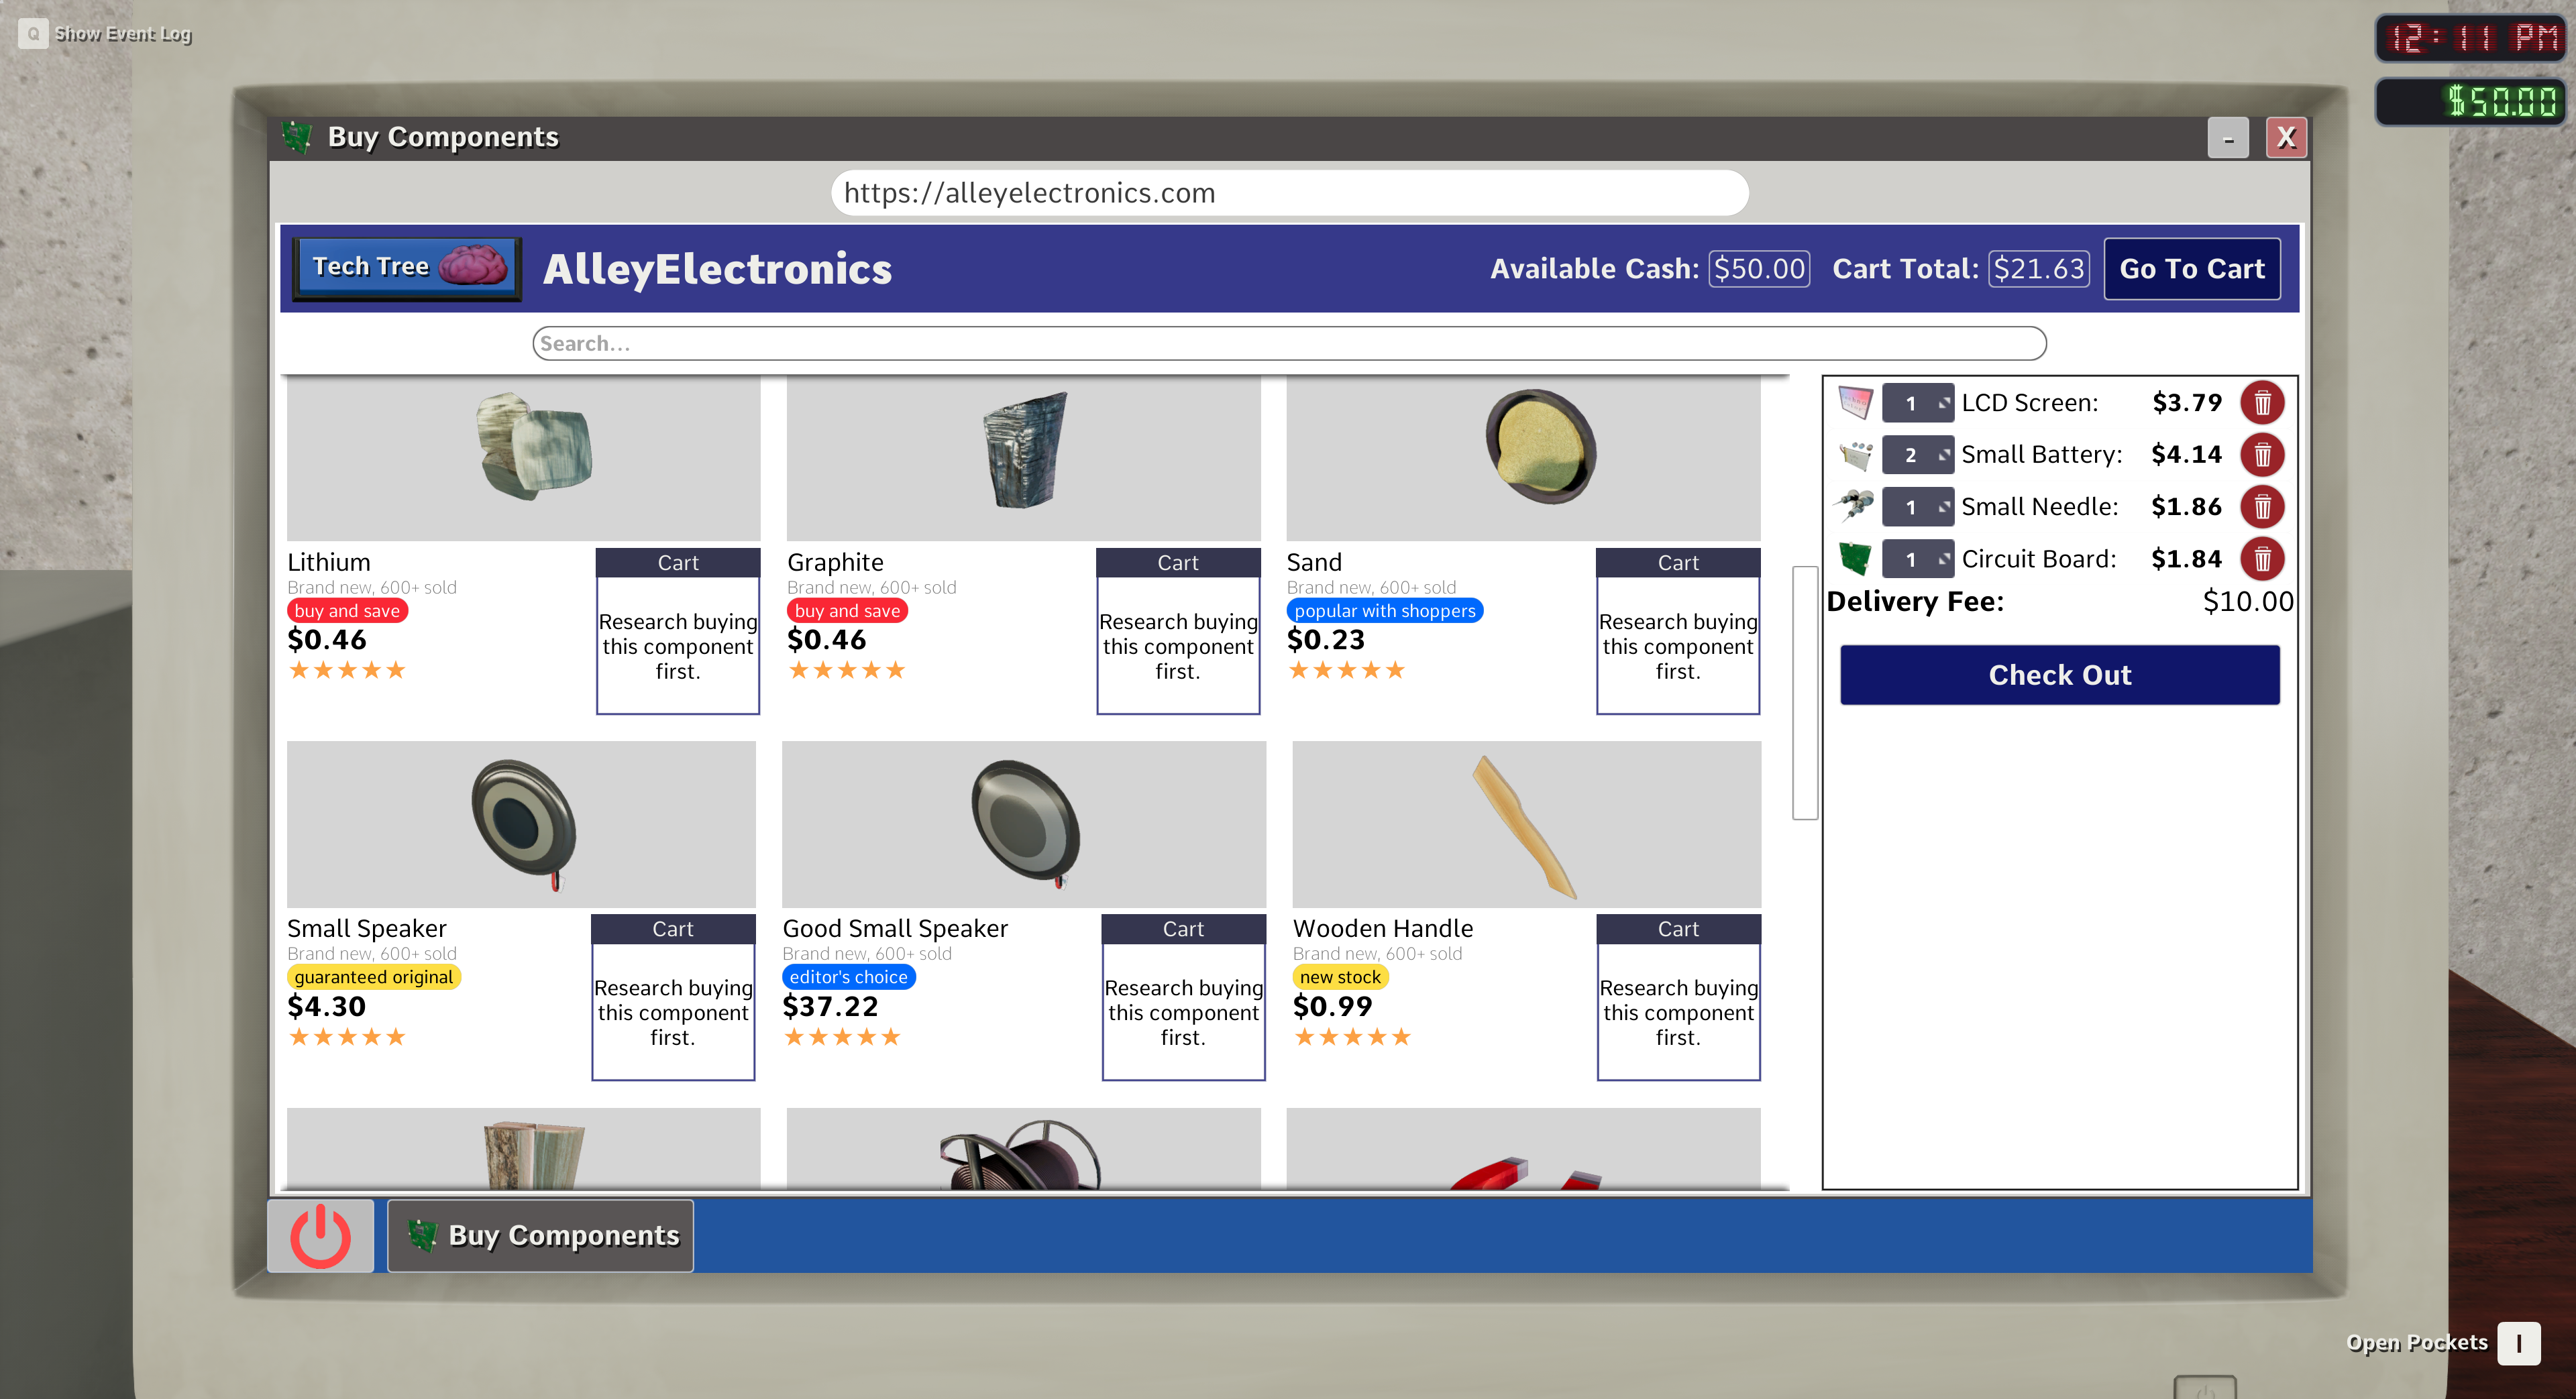Click the brain icon on Tech Tree

click(473, 266)
